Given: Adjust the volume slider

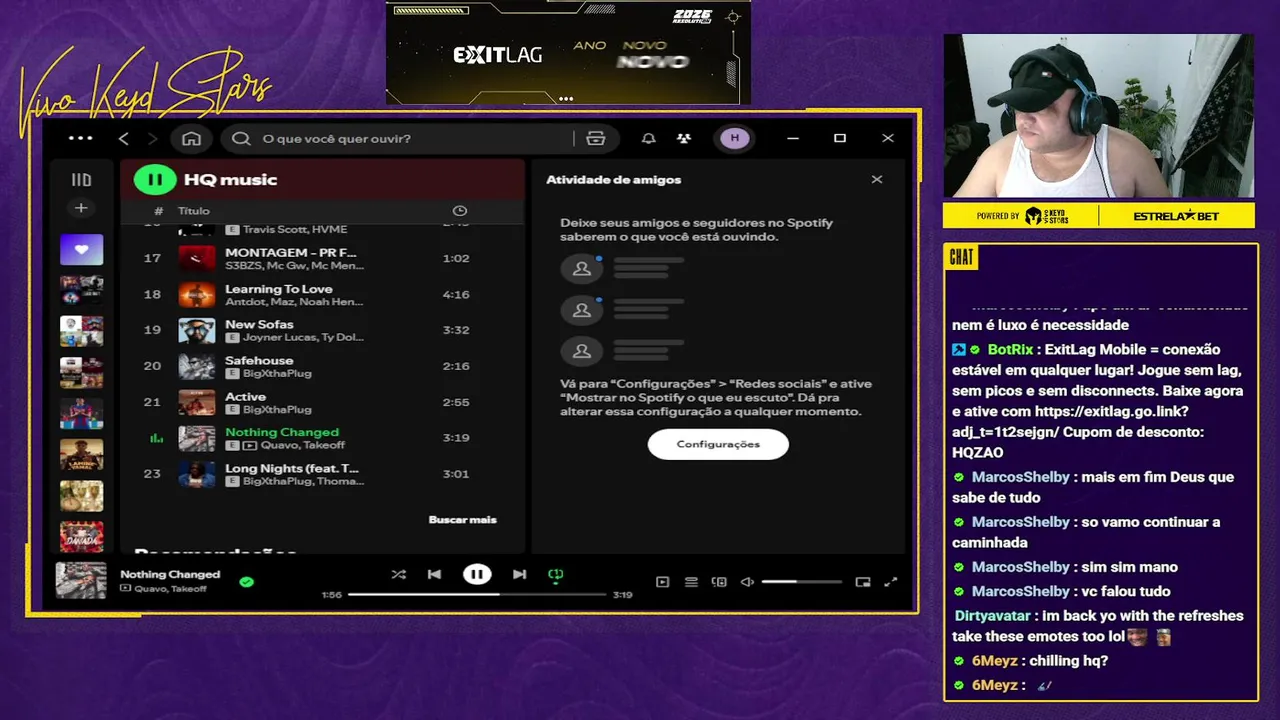Looking at the screenshot, I should (x=802, y=582).
